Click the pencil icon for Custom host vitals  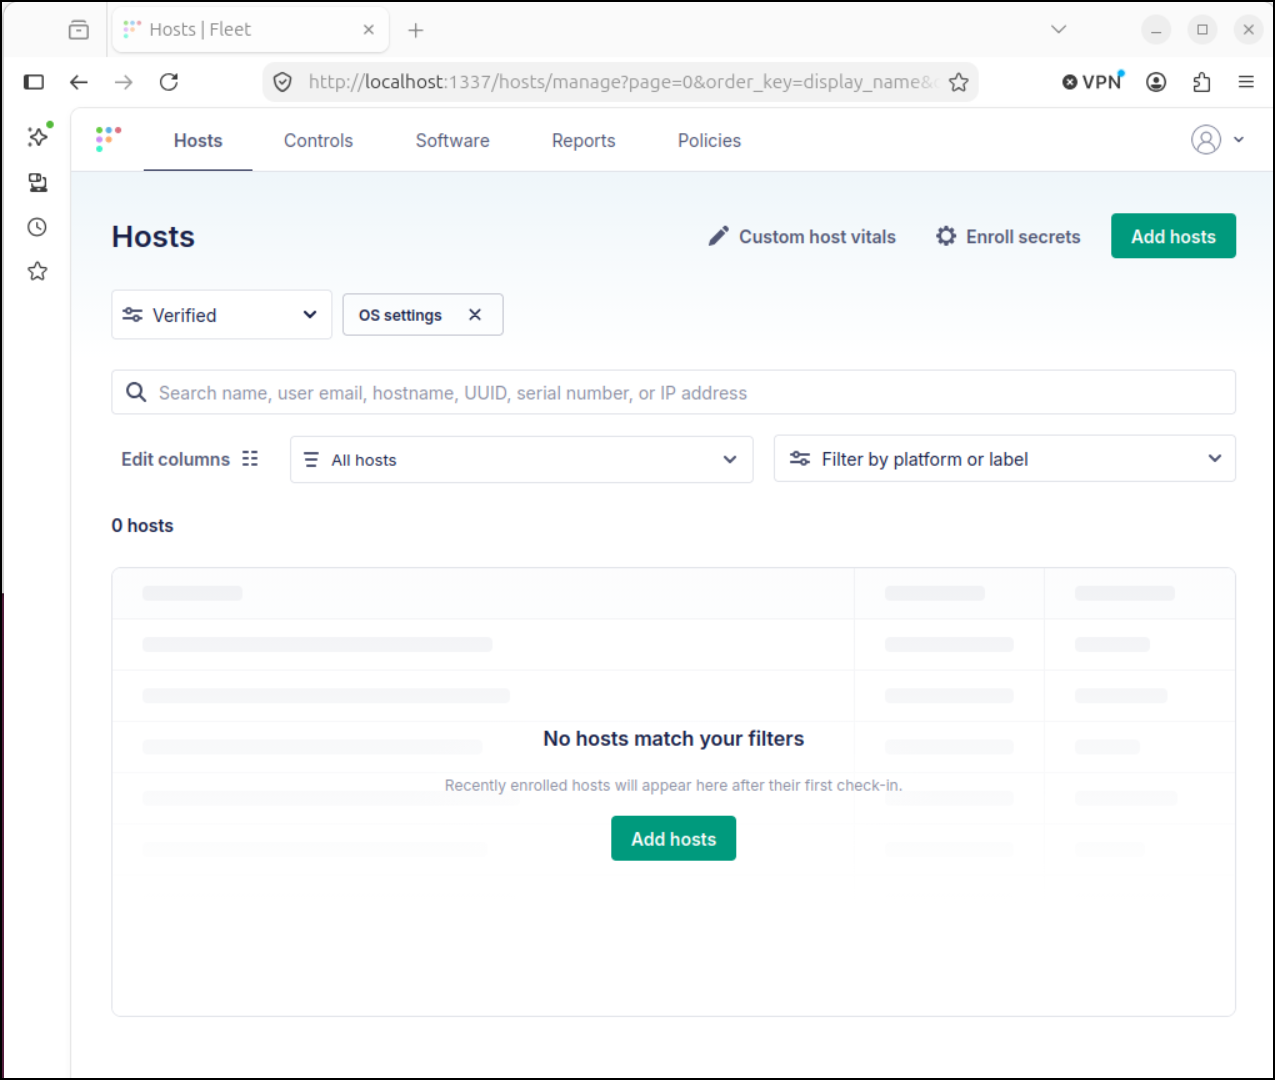[x=718, y=236]
